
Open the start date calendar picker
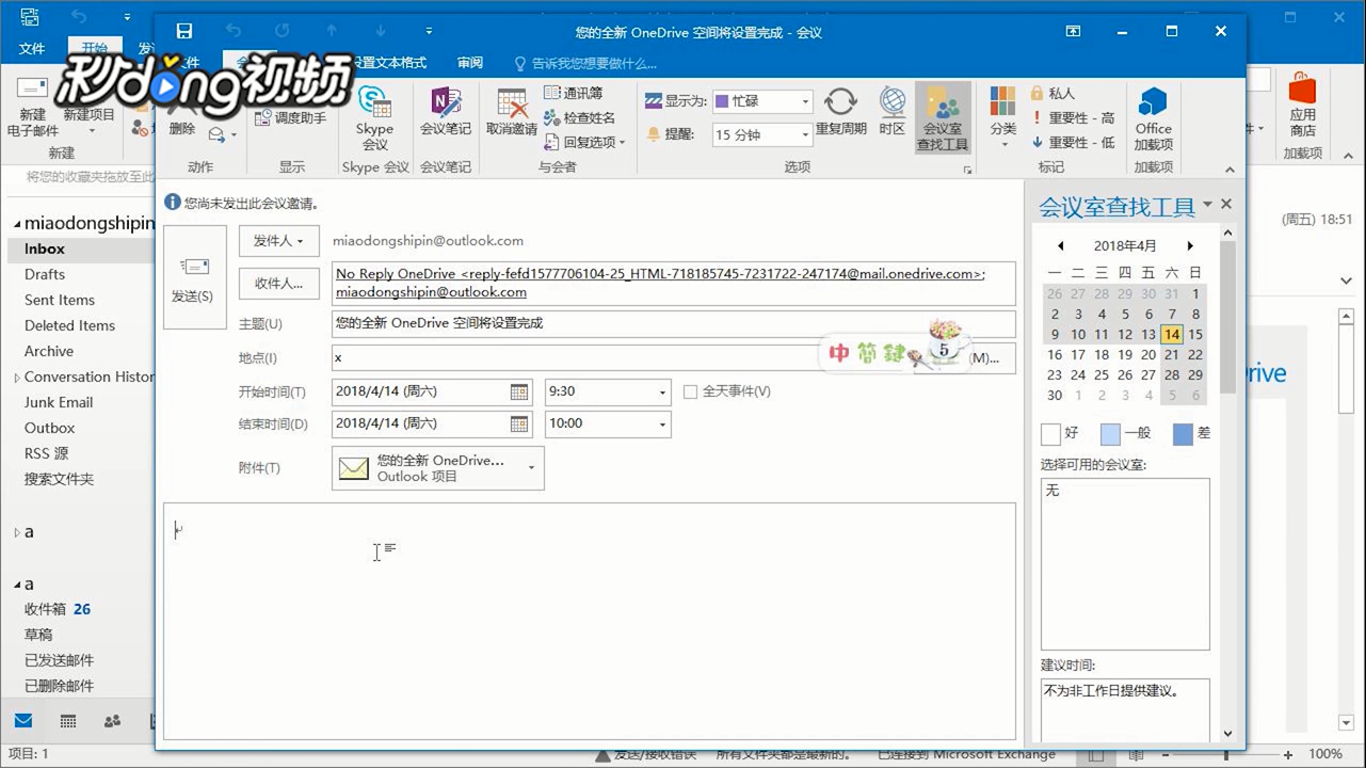pyautogui.click(x=519, y=392)
